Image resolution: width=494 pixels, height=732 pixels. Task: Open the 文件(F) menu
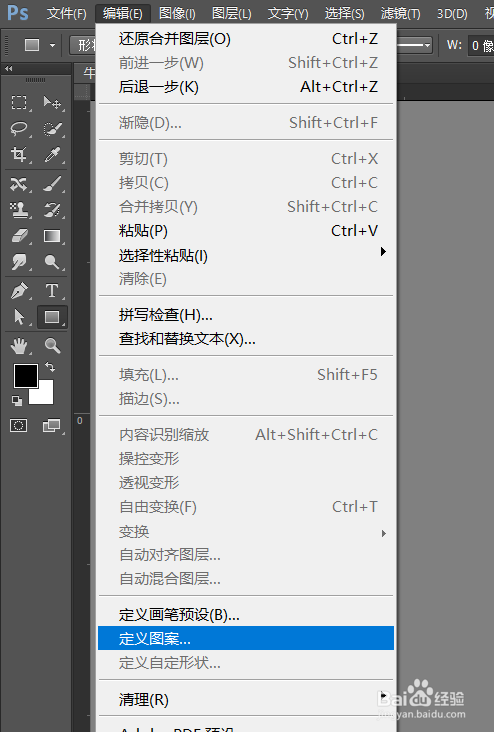coord(66,14)
